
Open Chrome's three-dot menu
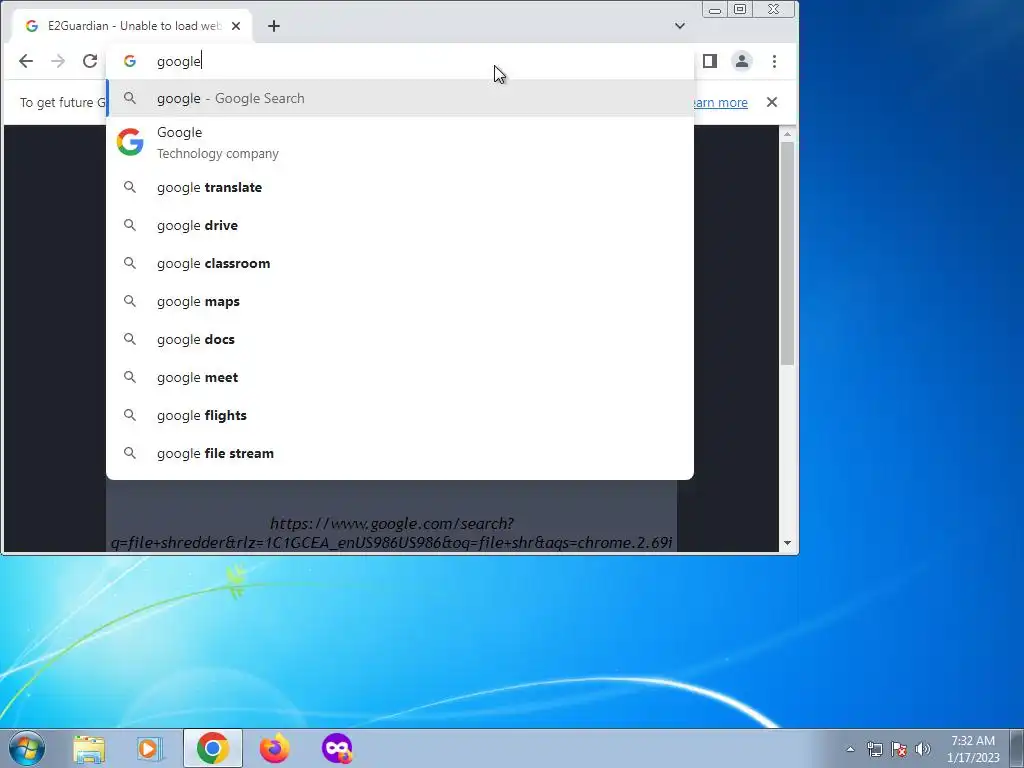coord(775,61)
